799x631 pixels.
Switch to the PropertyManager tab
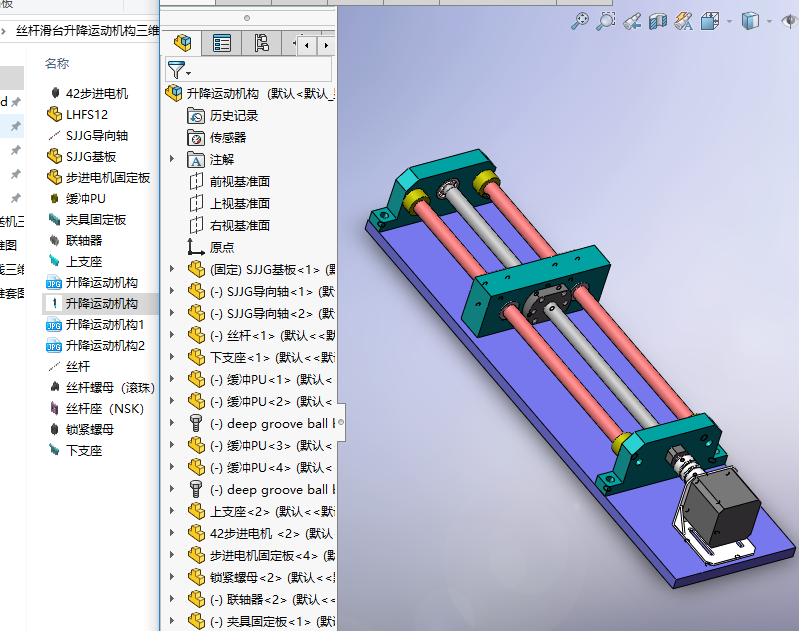(x=222, y=43)
